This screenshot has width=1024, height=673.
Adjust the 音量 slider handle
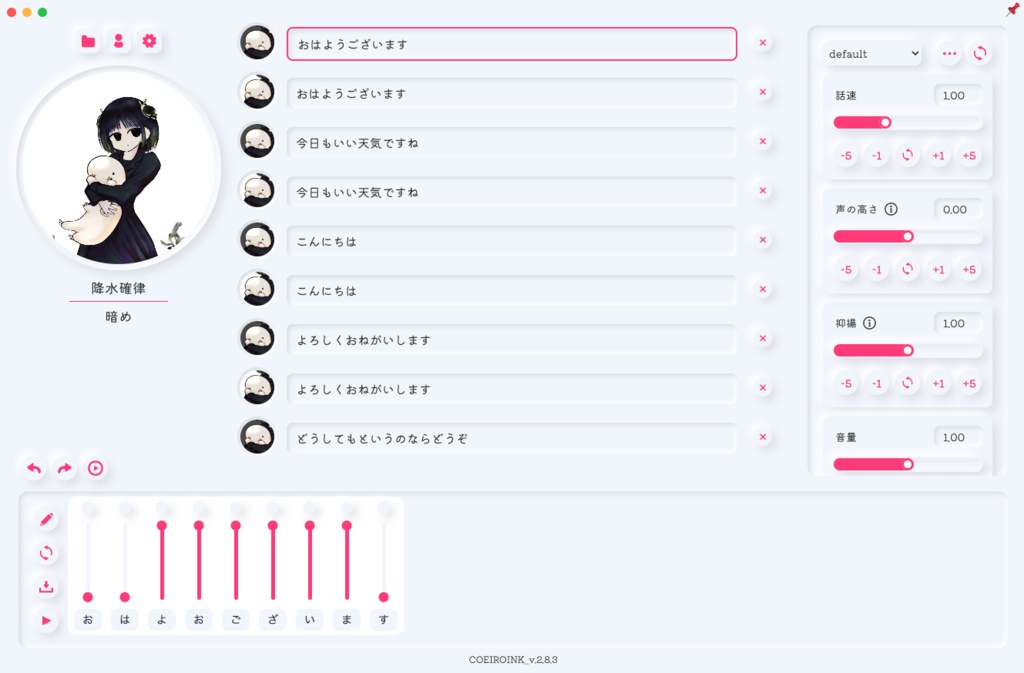907,464
